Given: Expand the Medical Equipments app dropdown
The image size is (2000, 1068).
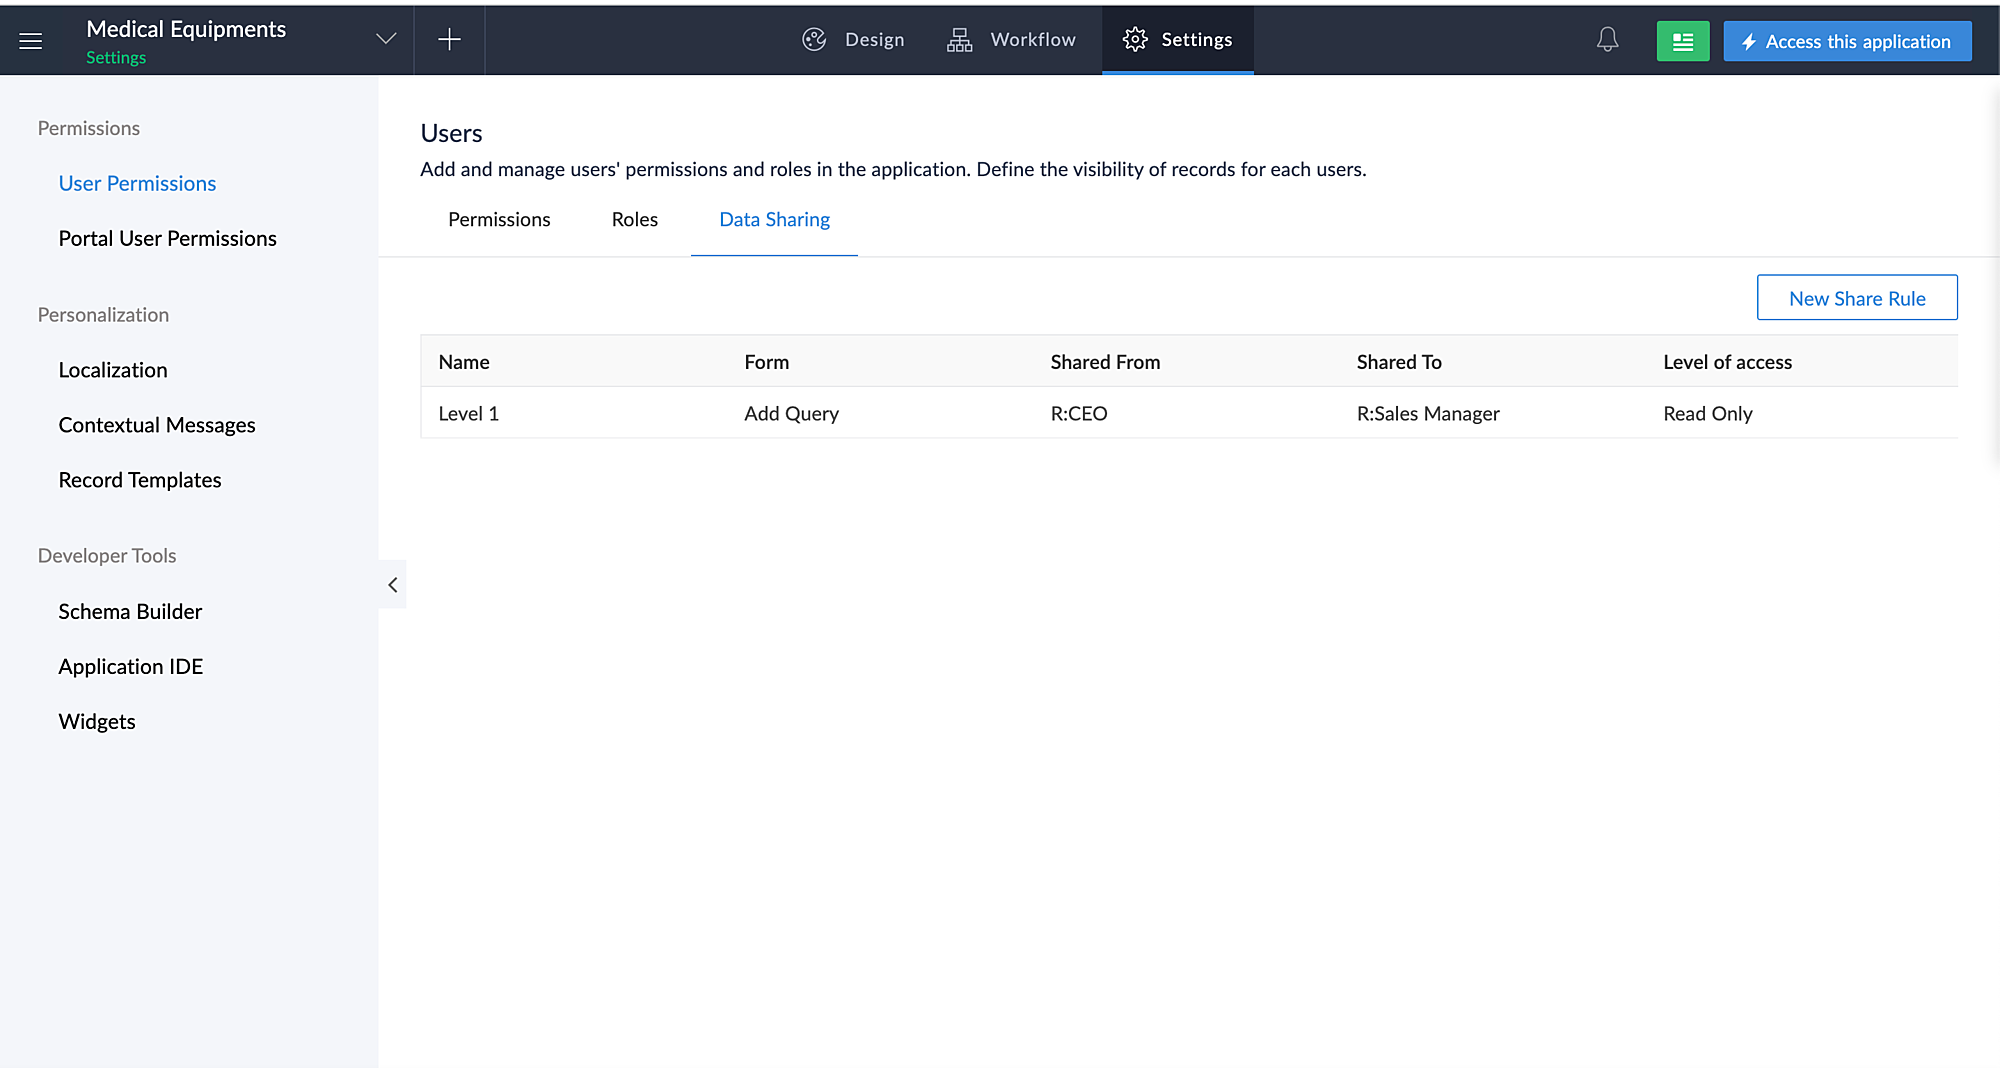Looking at the screenshot, I should coord(386,39).
